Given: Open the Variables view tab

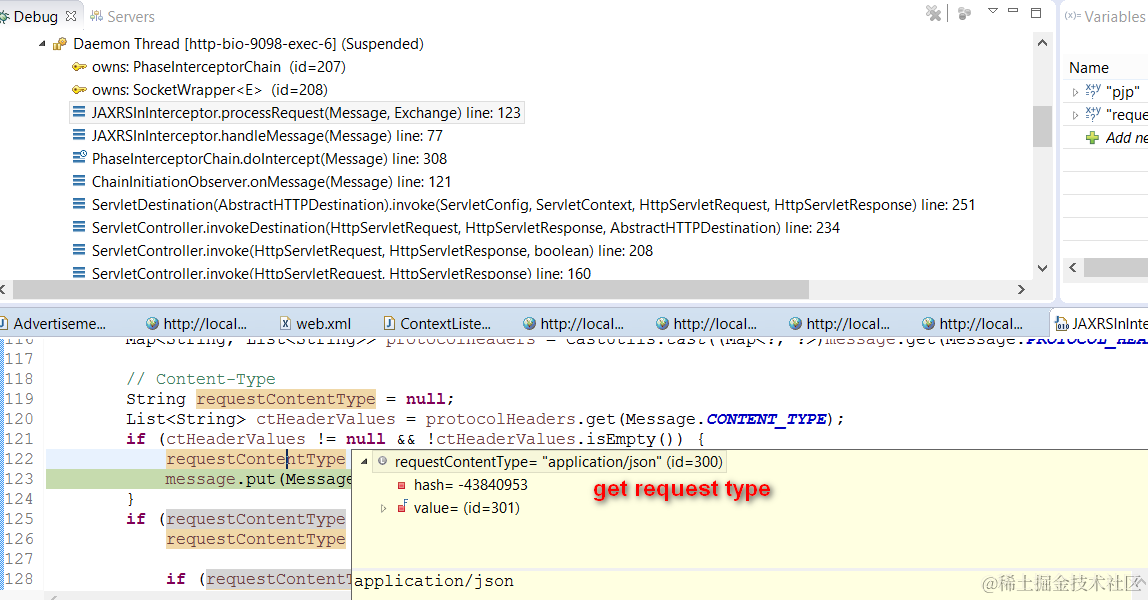Looking at the screenshot, I should click(x=1106, y=16).
